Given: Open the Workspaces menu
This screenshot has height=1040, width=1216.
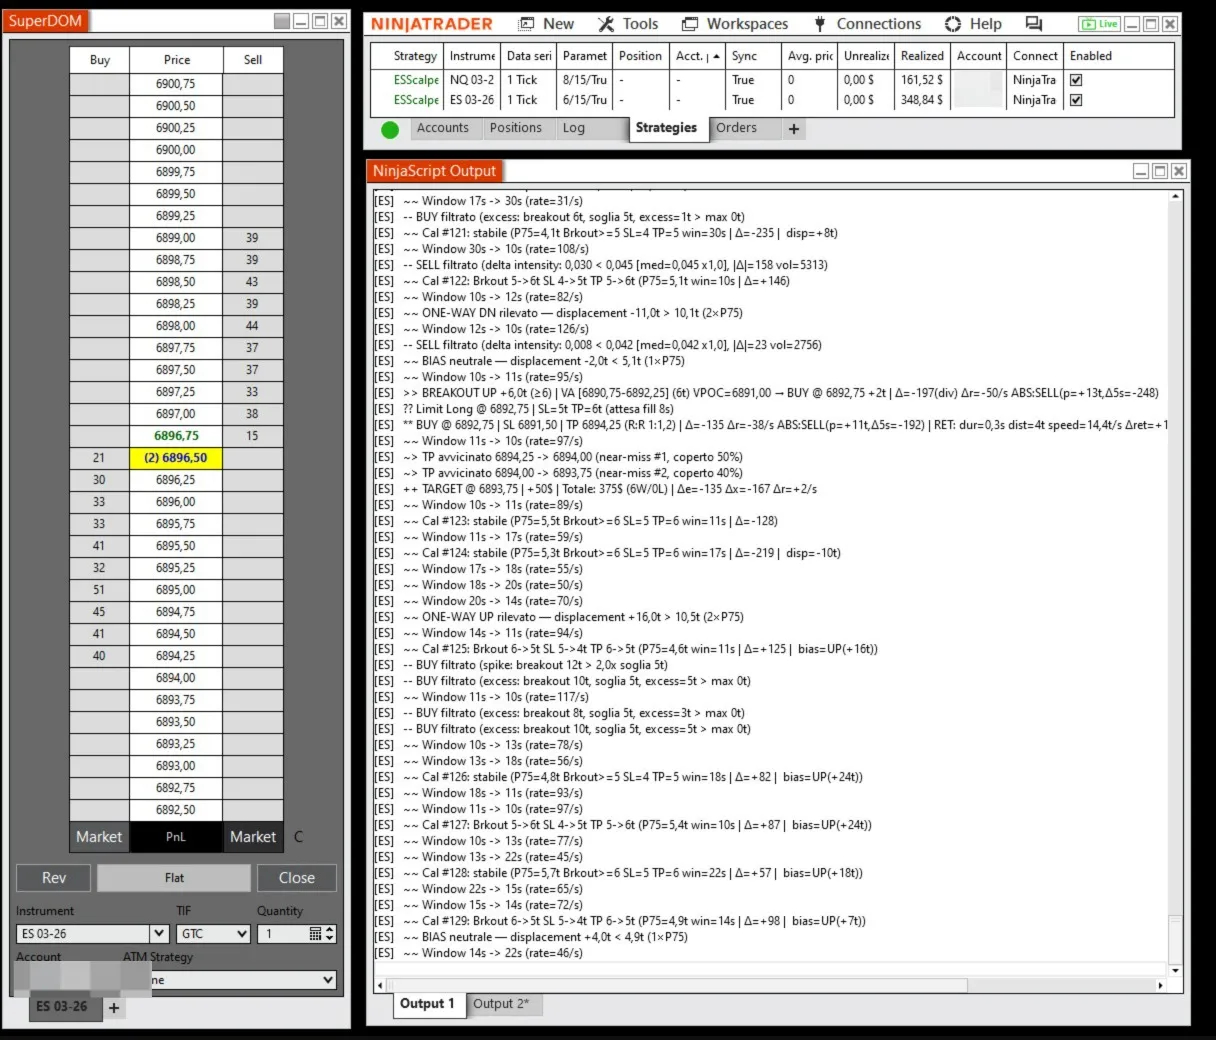Looking at the screenshot, I should [x=735, y=24].
